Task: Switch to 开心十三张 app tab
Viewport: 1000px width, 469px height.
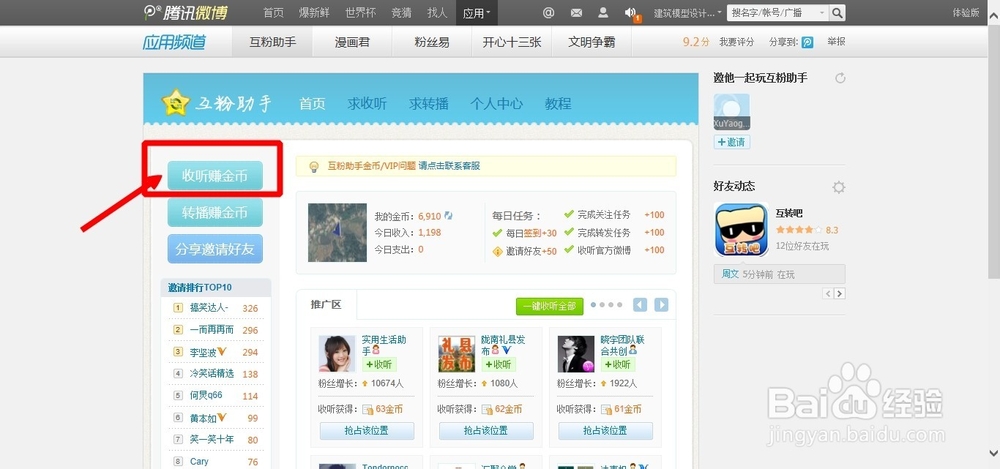Action: point(511,42)
